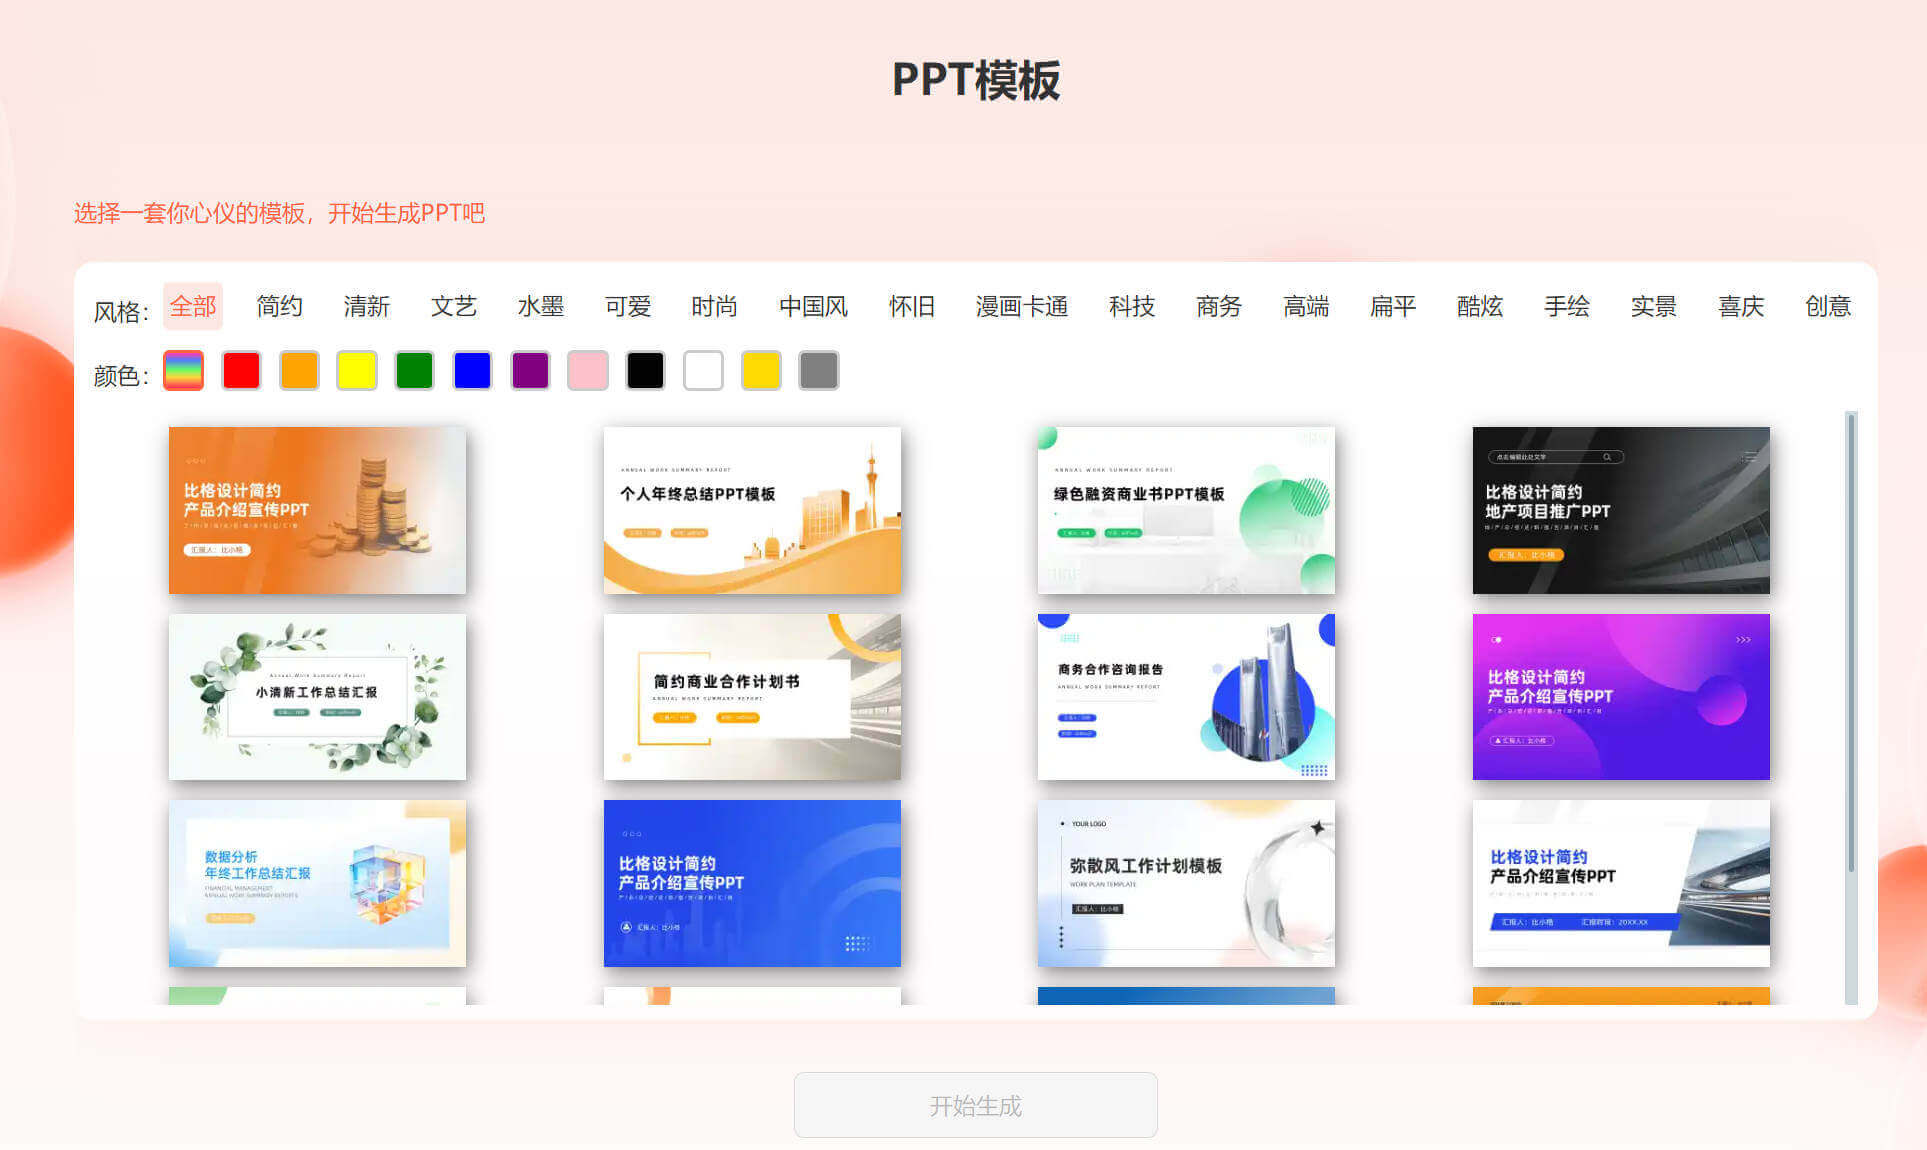Select the 弥散风工作计划模板 thumbnail
The height and width of the screenshot is (1150, 1927).
pyautogui.click(x=1186, y=883)
